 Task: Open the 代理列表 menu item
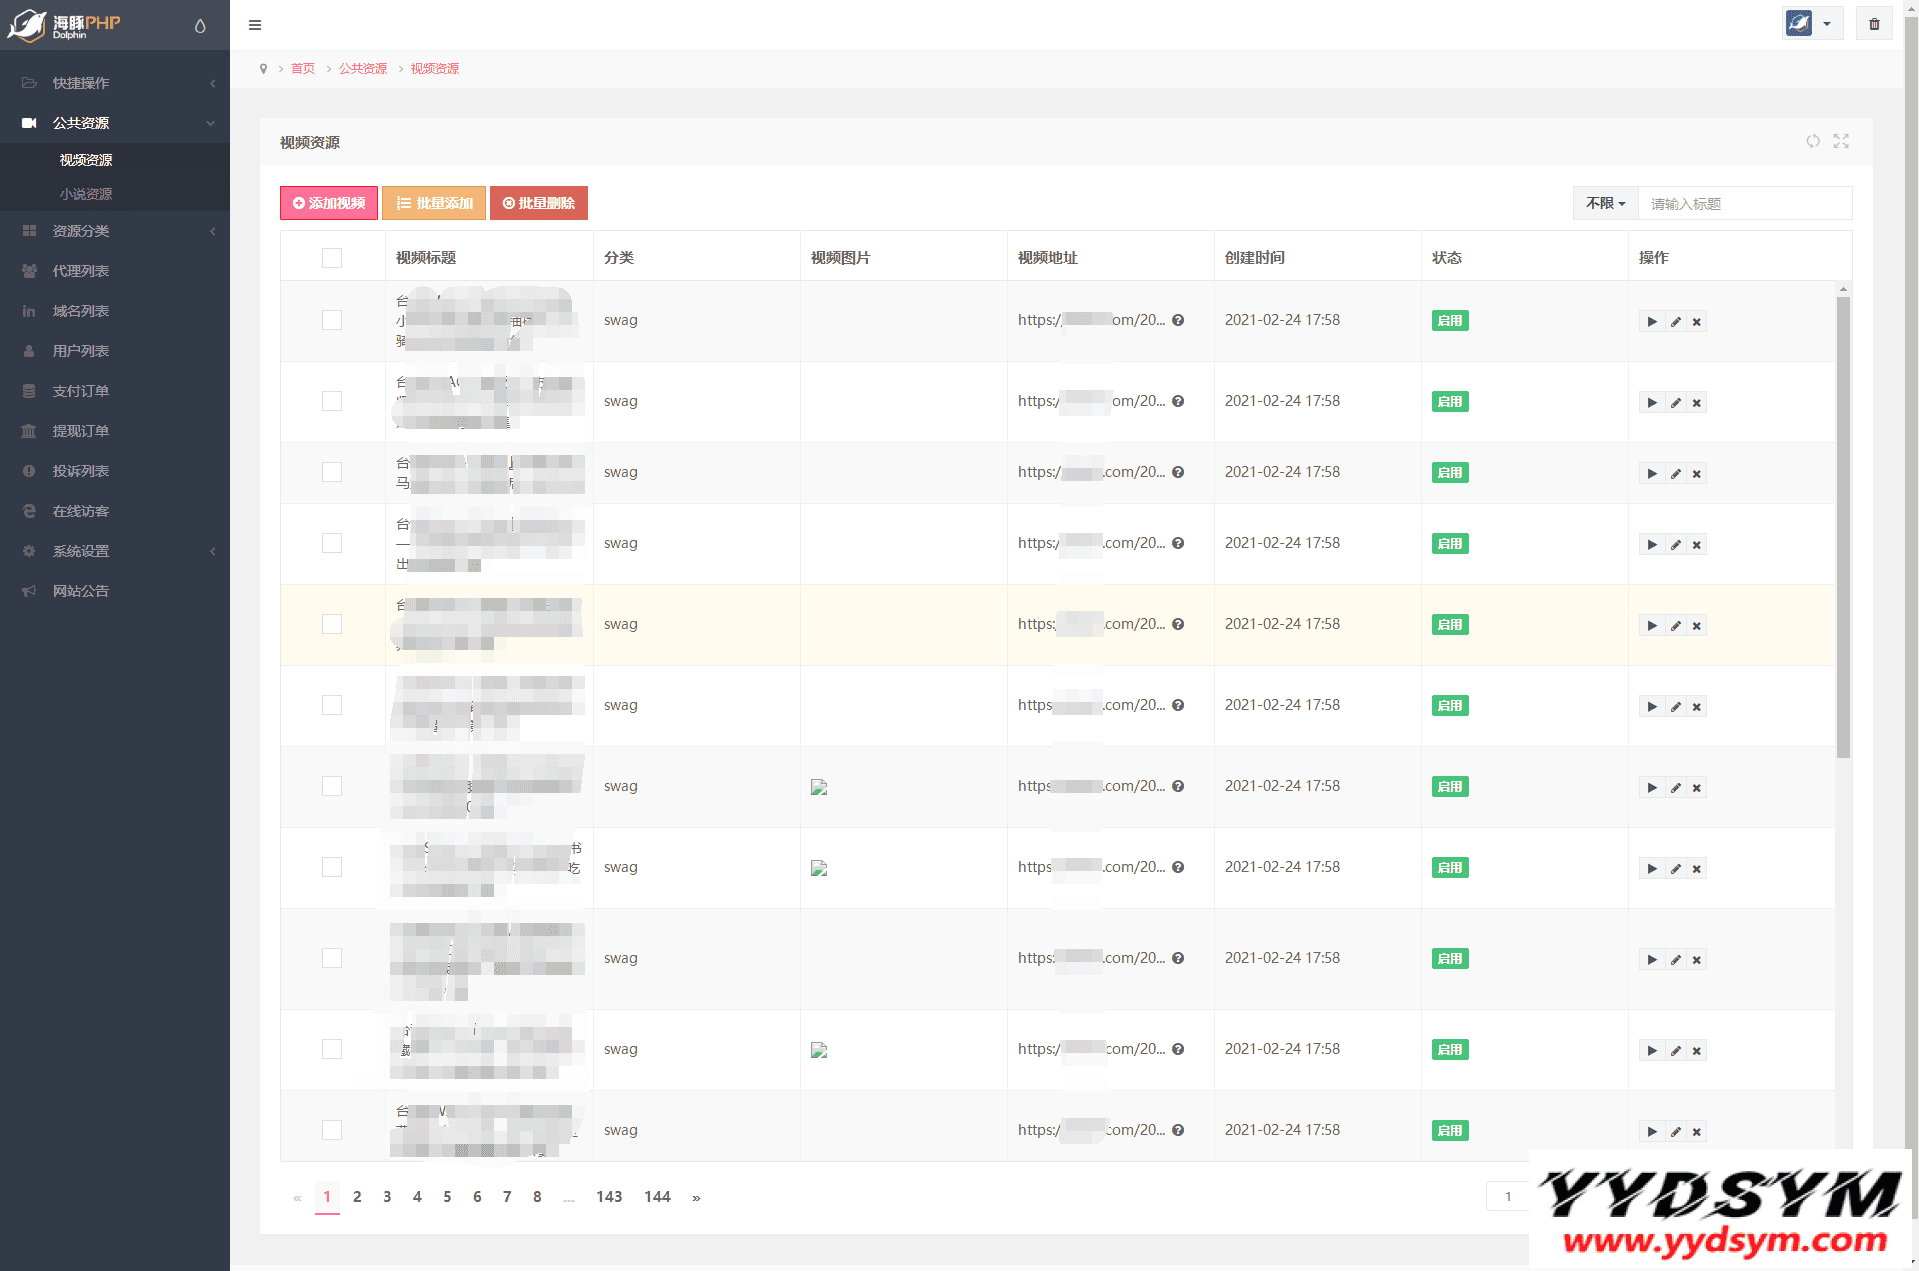(81, 271)
